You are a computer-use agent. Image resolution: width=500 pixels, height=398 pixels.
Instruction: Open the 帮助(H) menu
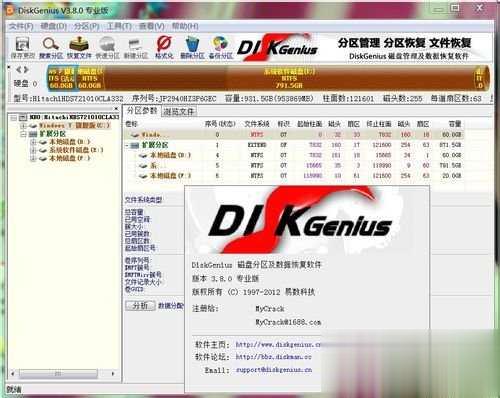[x=185, y=26]
